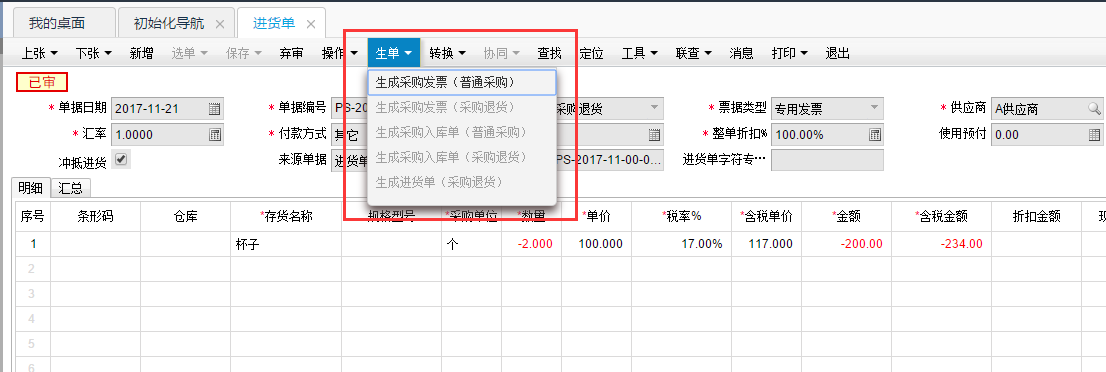
Task: Open the 转换 dropdown menu
Action: [448, 53]
